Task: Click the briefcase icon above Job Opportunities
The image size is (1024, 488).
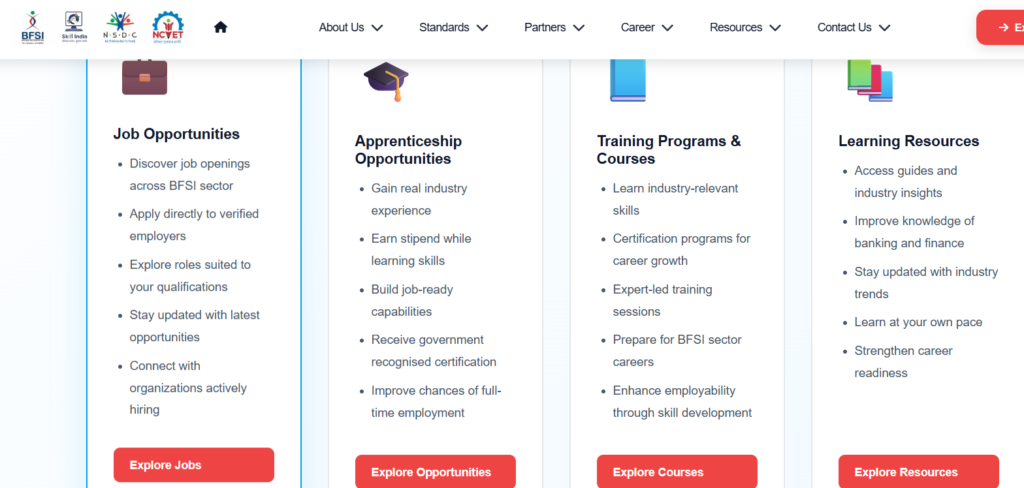Action: [x=144, y=77]
